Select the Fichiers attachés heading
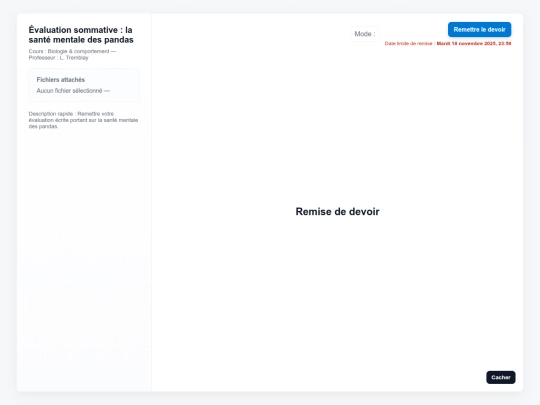This screenshot has width=540, height=405. [61, 80]
